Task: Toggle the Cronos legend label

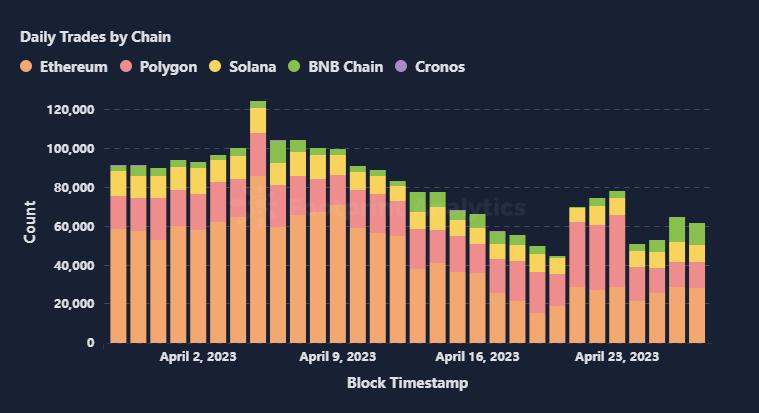Action: (440, 67)
